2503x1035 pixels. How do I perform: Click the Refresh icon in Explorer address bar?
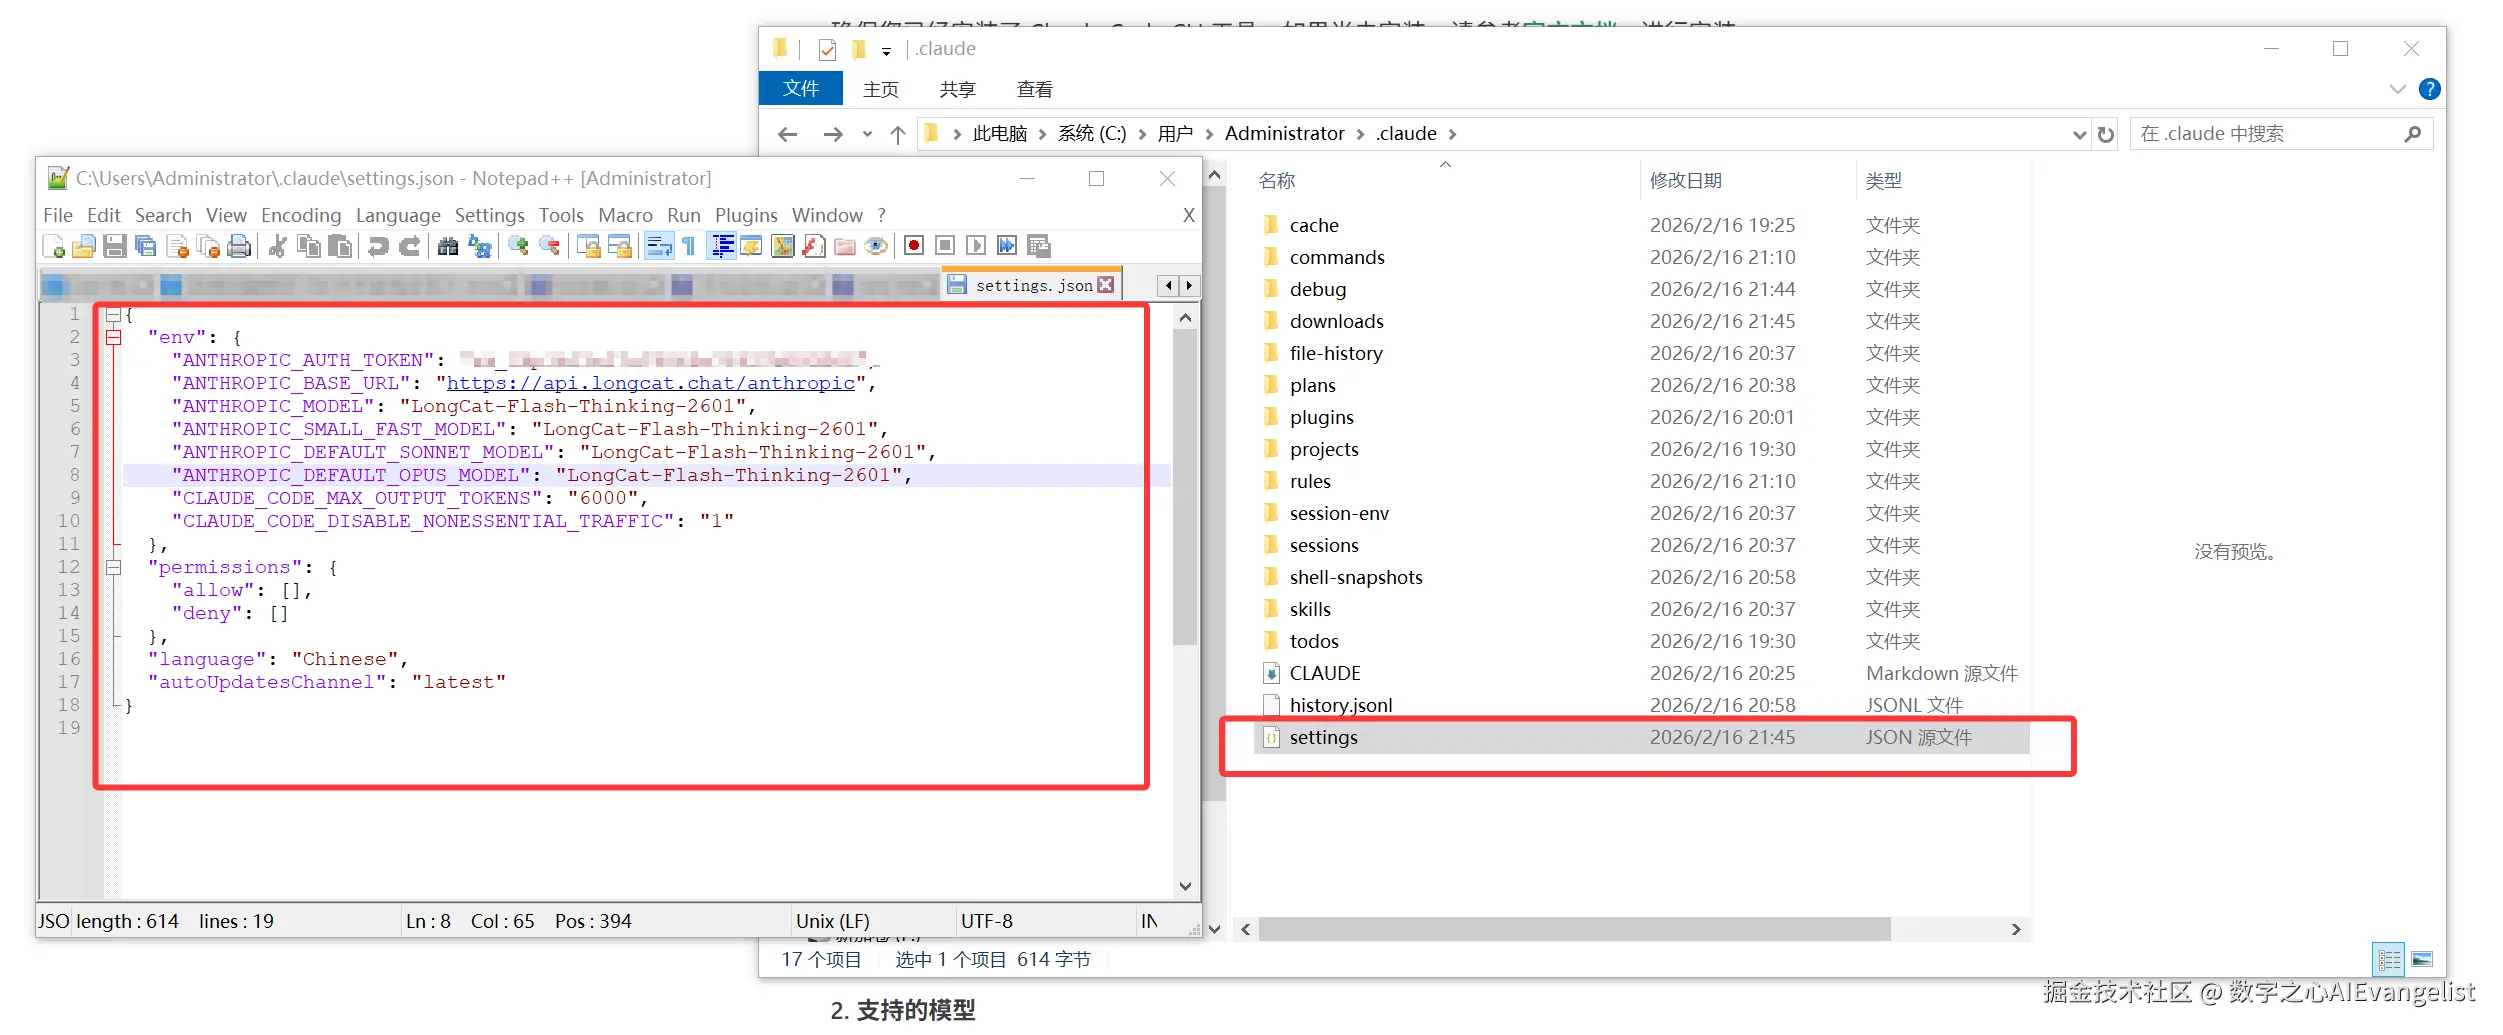(2106, 134)
